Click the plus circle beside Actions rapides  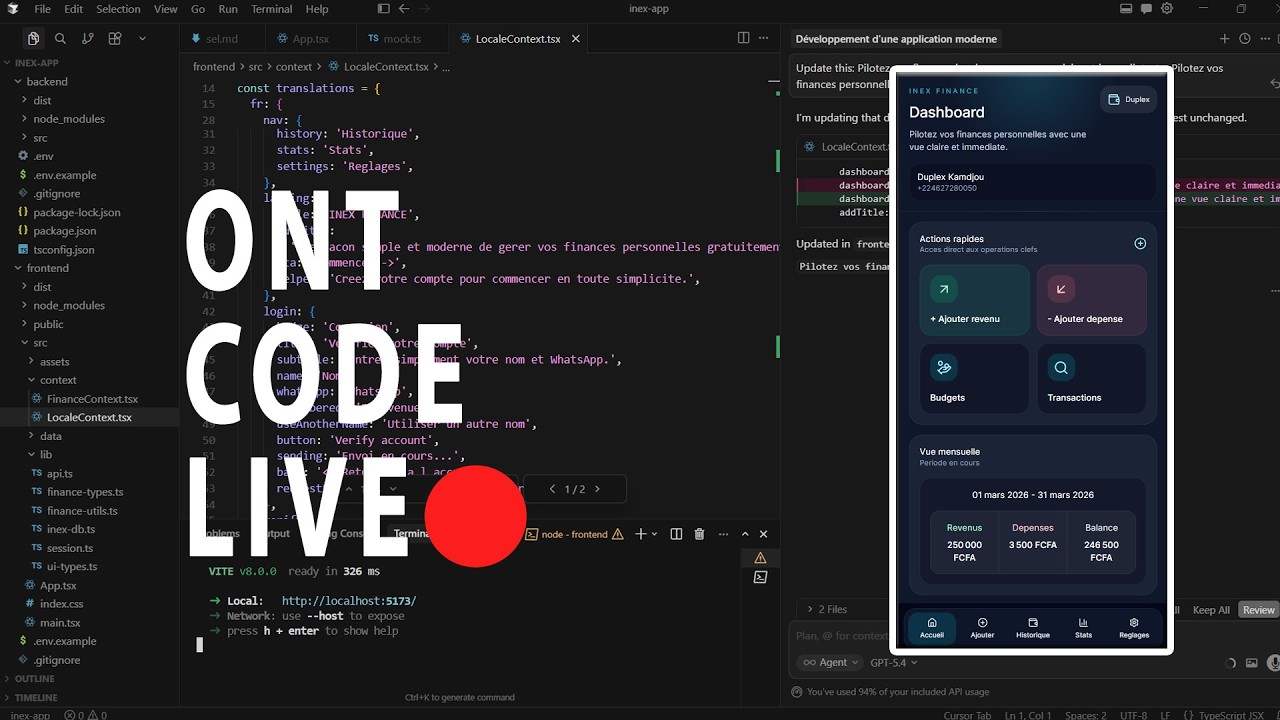(1140, 243)
